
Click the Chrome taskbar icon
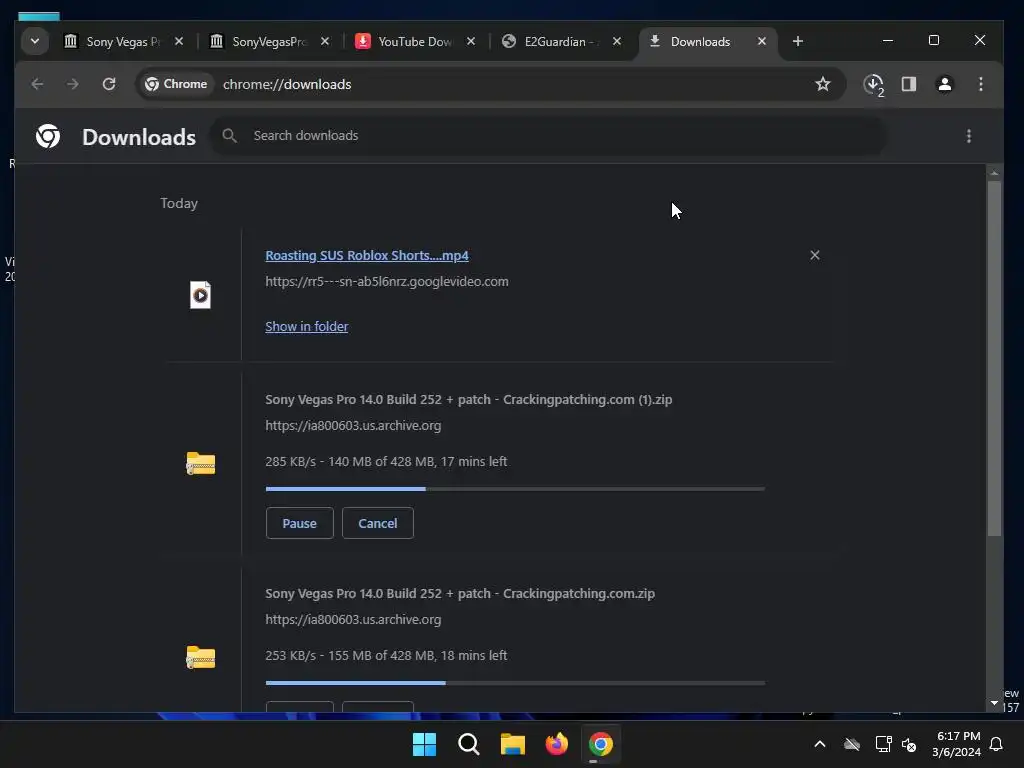pos(601,744)
